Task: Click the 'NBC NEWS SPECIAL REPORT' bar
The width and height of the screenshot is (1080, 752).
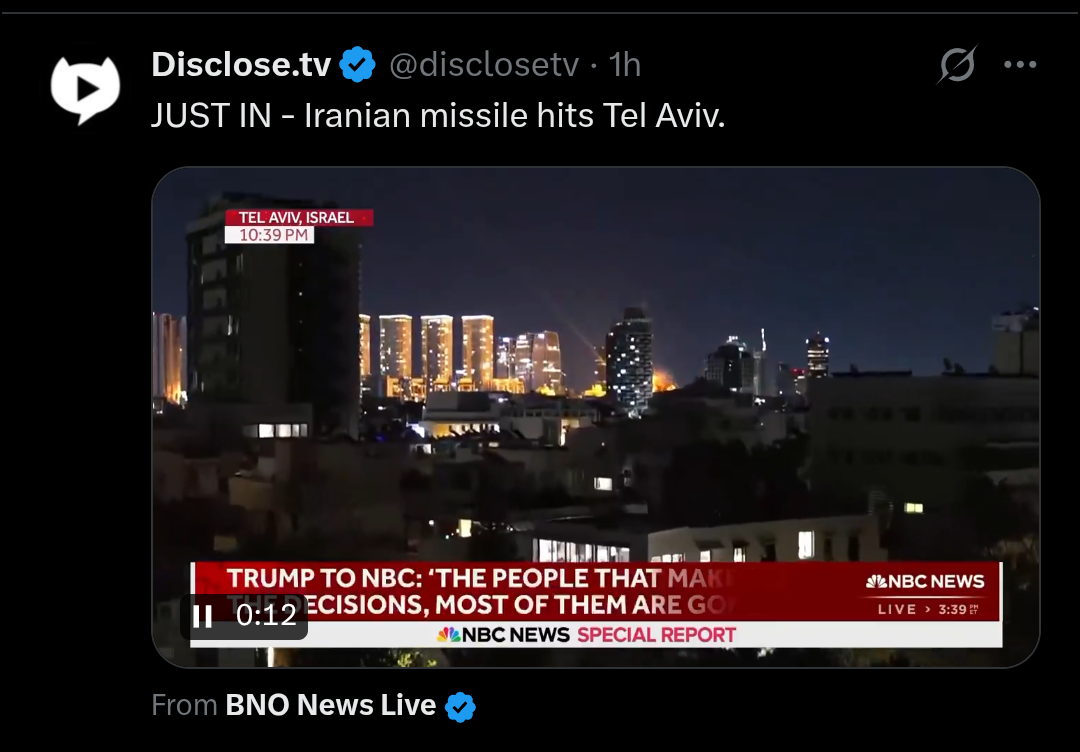Action: 586,634
